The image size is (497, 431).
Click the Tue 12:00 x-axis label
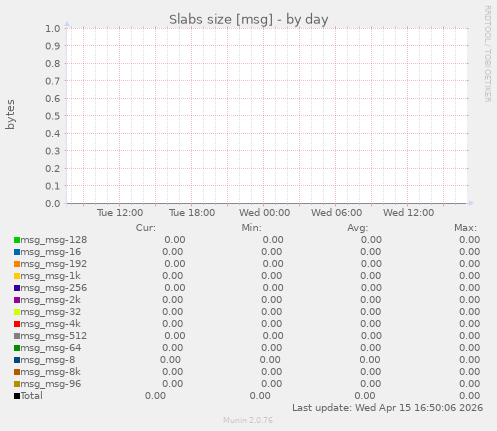tap(120, 213)
